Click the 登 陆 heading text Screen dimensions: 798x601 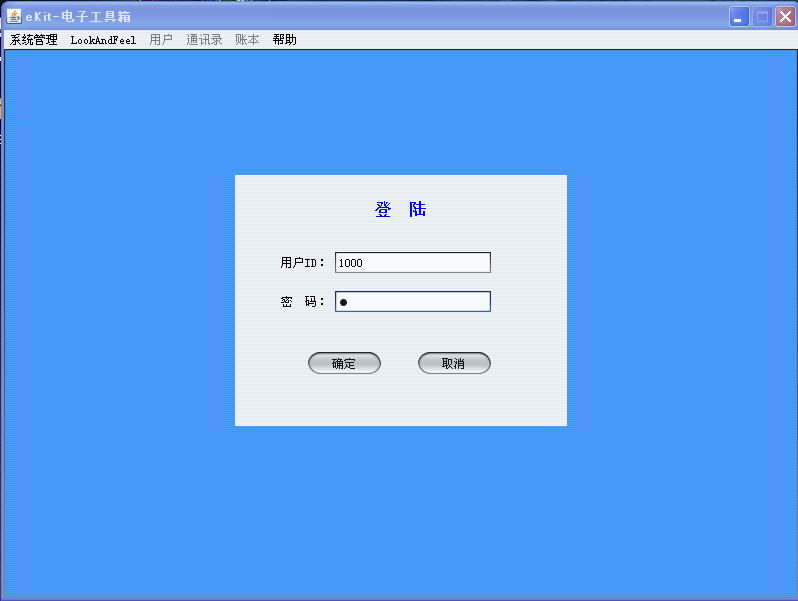401,209
